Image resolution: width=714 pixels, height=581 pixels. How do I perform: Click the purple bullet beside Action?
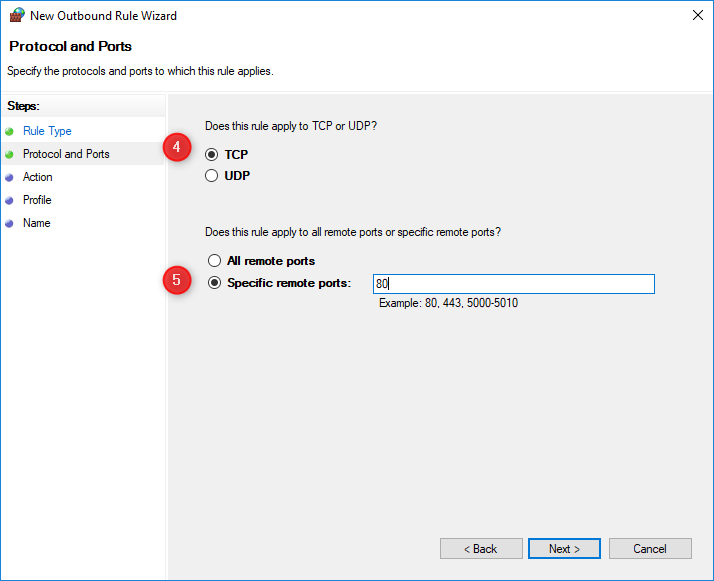click(9, 178)
